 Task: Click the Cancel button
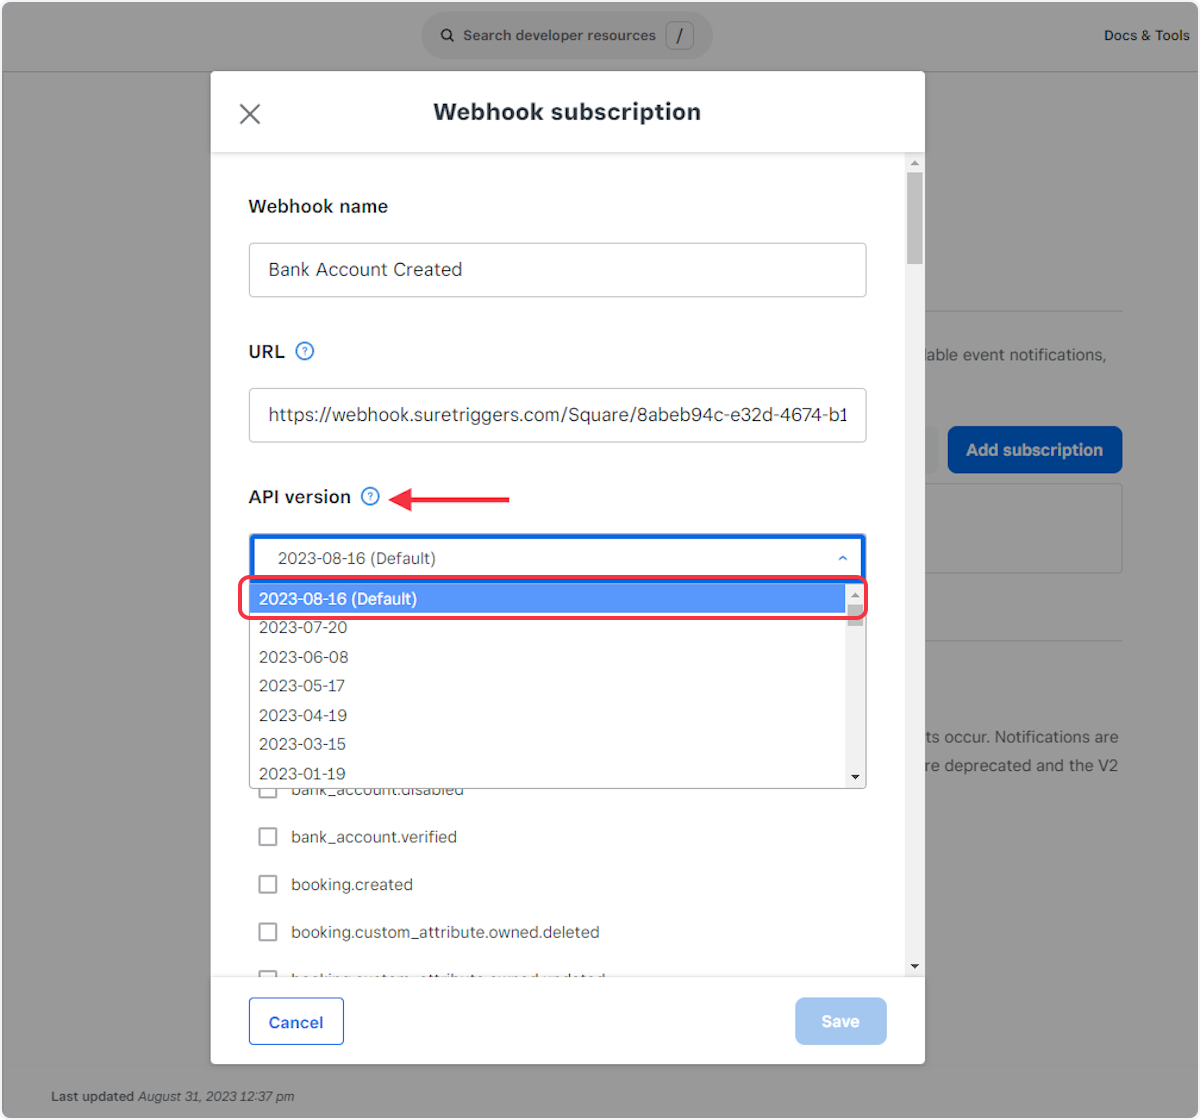[x=296, y=1021]
